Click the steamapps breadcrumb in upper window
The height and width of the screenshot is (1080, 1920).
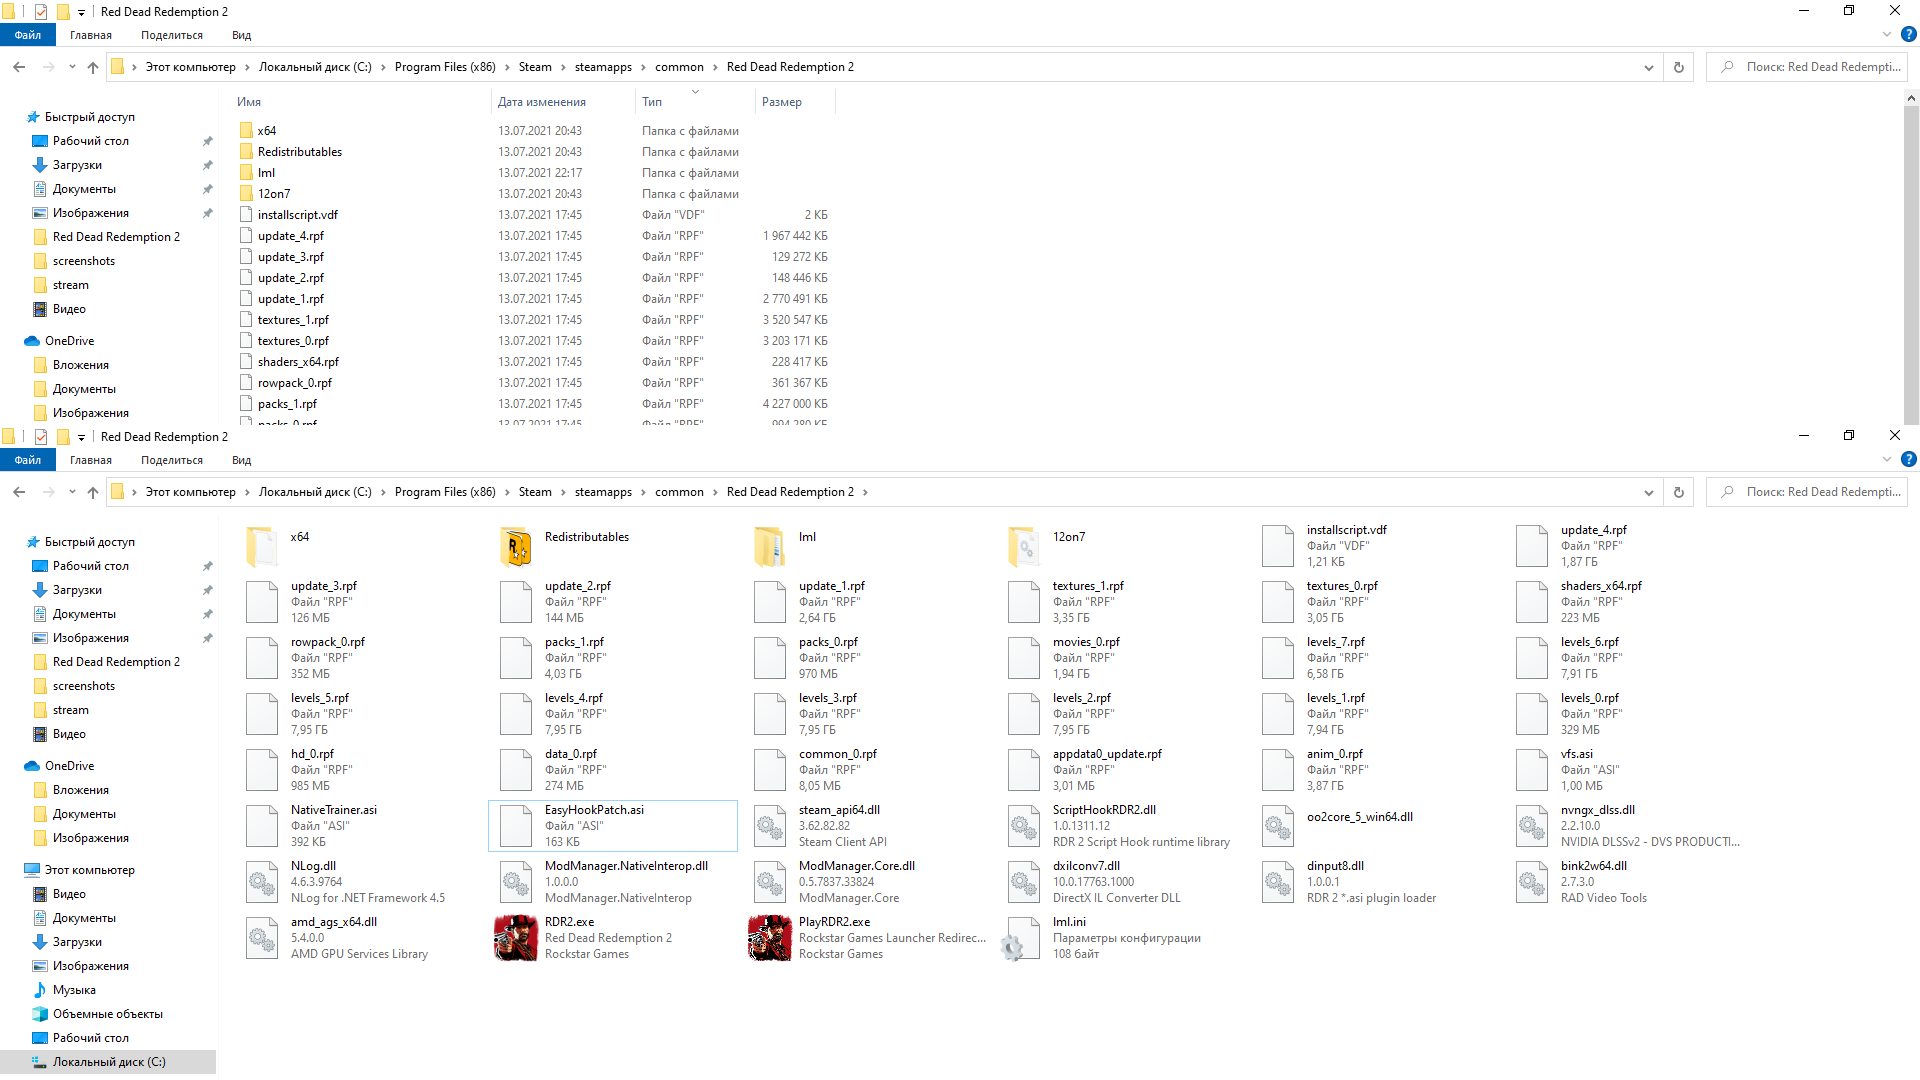[x=603, y=67]
